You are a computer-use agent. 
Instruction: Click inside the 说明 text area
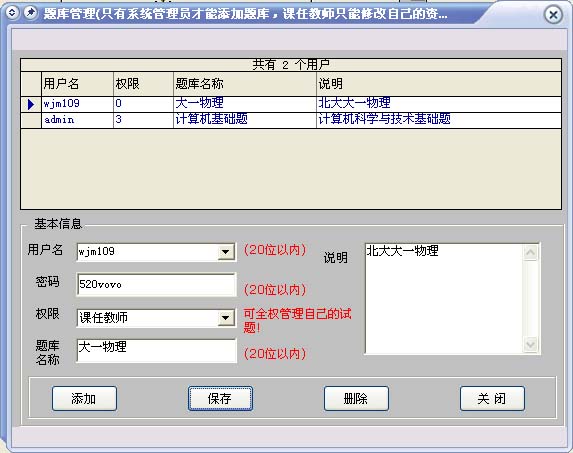tap(444, 298)
